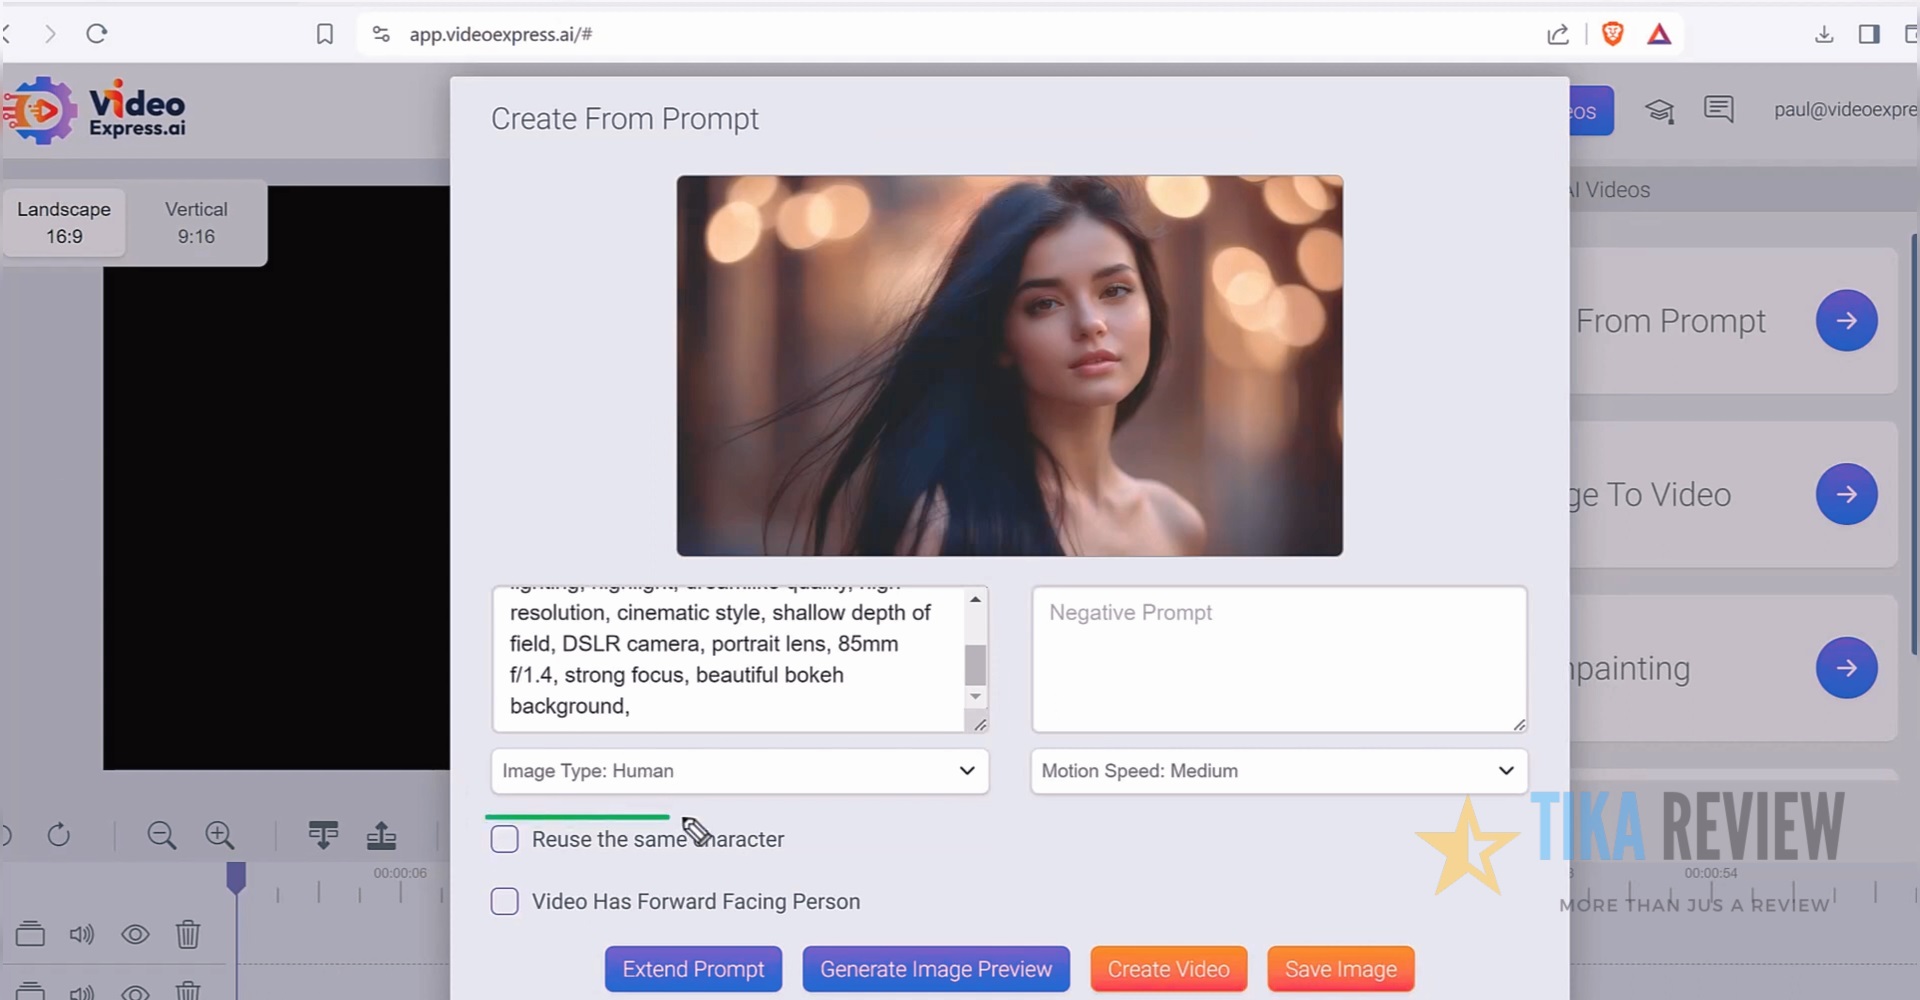Open the Image Type dropdown

coord(739,771)
